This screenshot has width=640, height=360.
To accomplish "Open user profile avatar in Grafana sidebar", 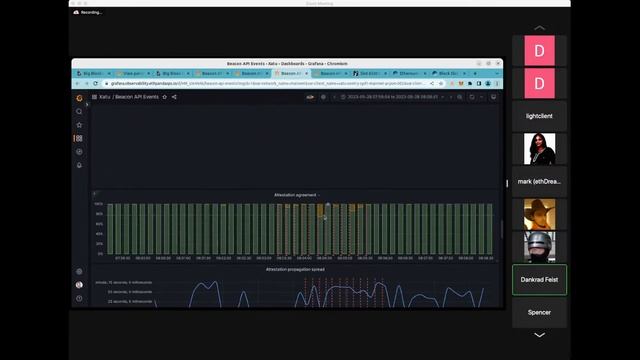I will click(79, 285).
